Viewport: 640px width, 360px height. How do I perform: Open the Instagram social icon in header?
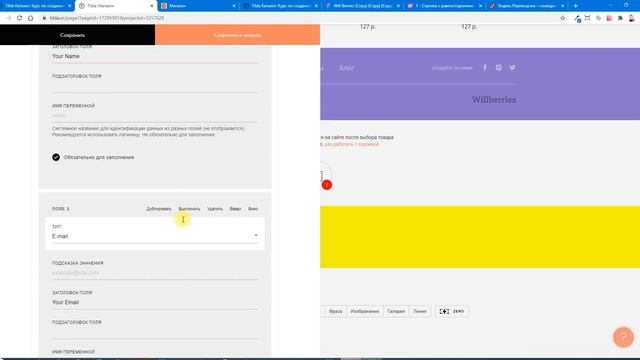(x=499, y=68)
